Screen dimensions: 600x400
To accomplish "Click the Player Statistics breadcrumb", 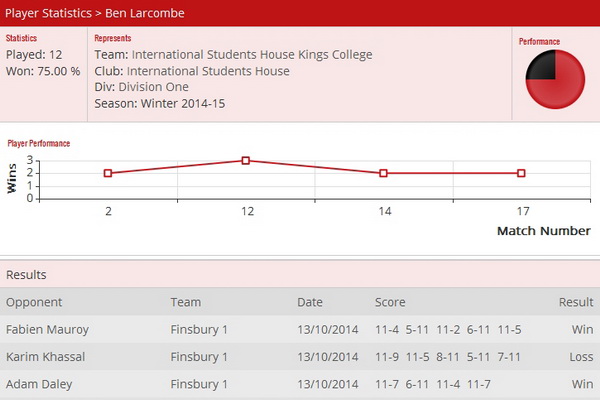I will (48, 13).
